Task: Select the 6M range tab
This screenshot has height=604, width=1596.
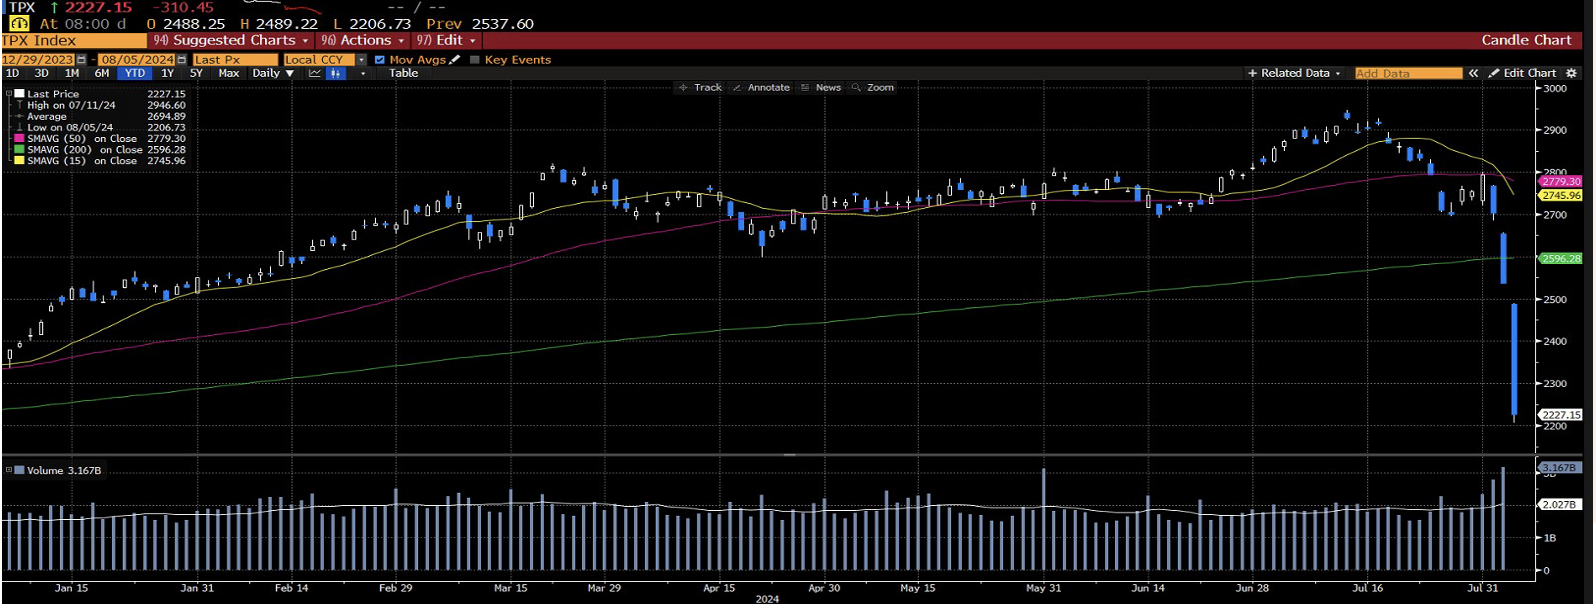Action: 102,73
